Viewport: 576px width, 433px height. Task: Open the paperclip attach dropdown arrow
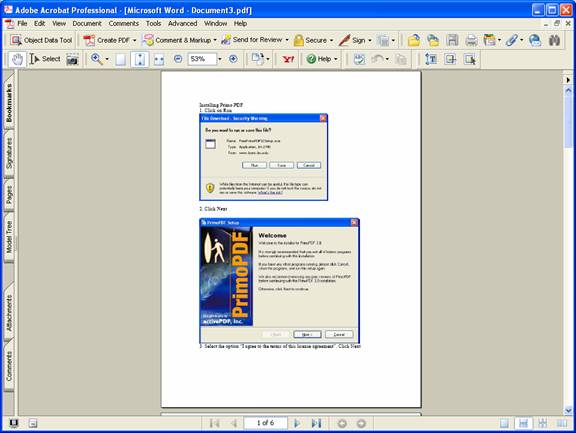pos(522,40)
